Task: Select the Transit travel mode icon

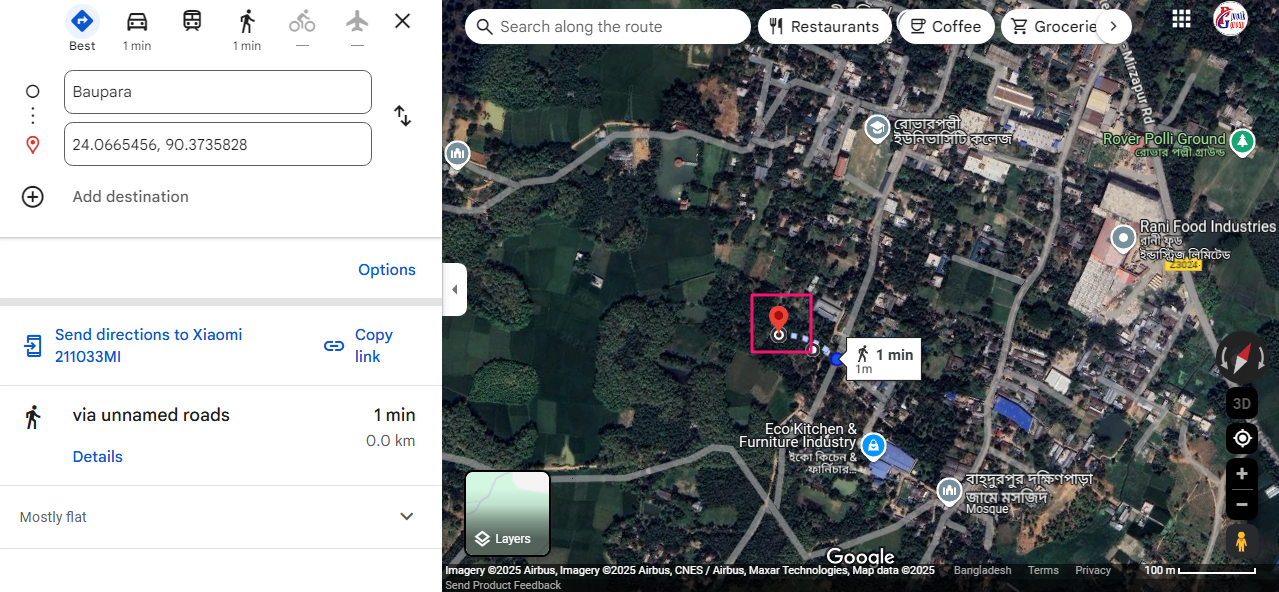Action: [192, 20]
